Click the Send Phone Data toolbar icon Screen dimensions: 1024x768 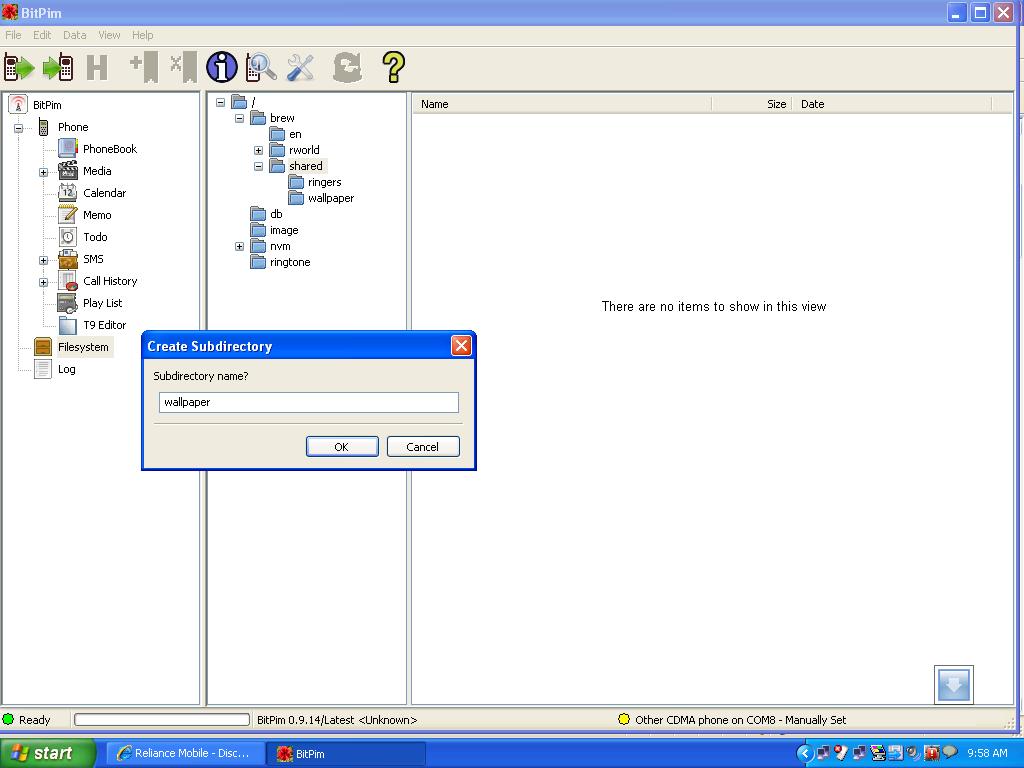(58, 67)
